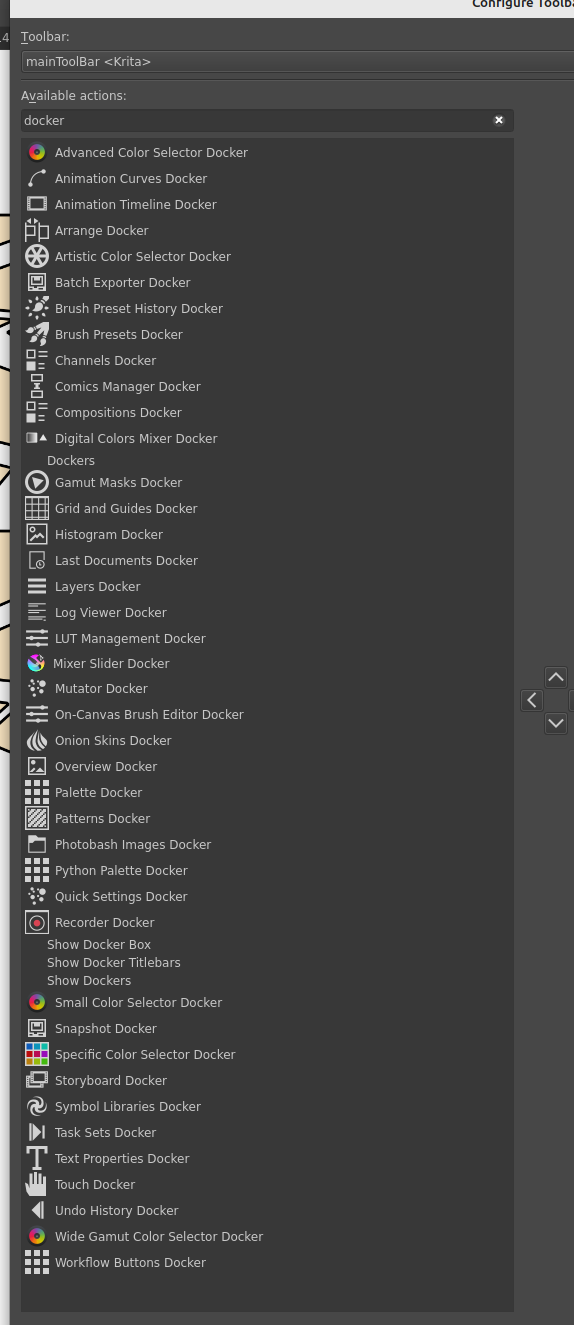Screen dimensions: 574x1325
Task: Select the Wide Gamut Color Selector Docker icon
Action: pos(37,1237)
